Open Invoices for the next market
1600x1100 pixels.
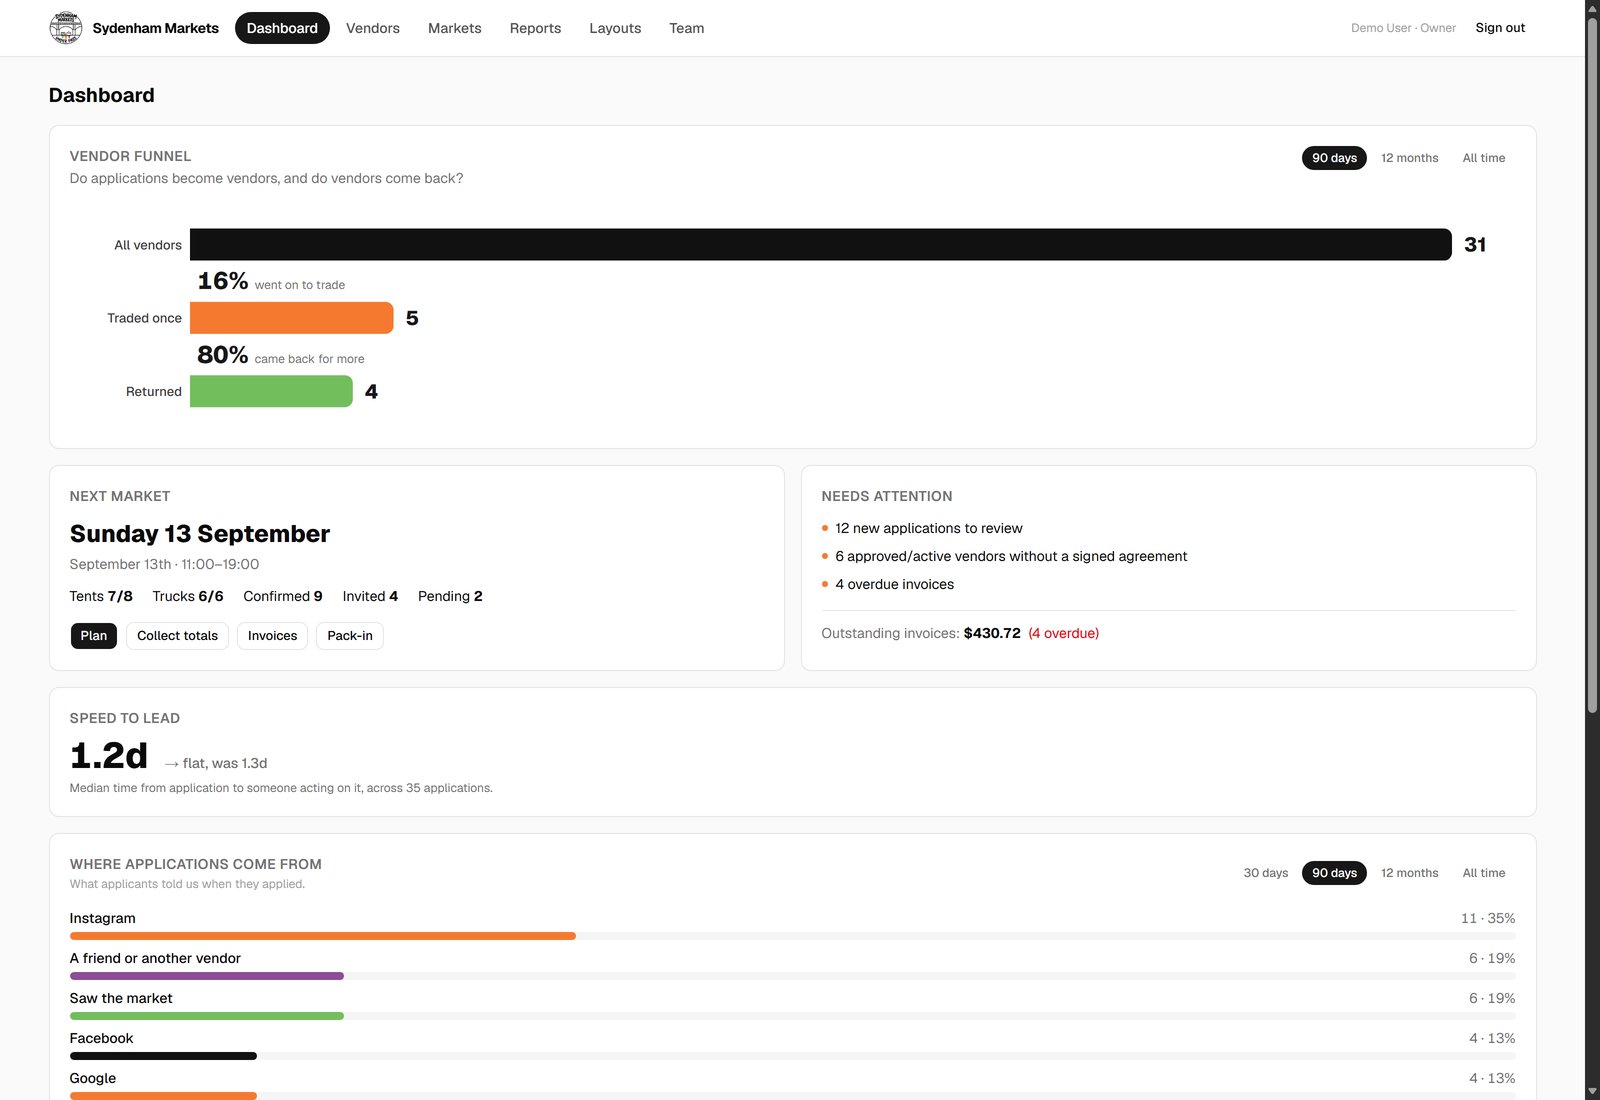[272, 636]
